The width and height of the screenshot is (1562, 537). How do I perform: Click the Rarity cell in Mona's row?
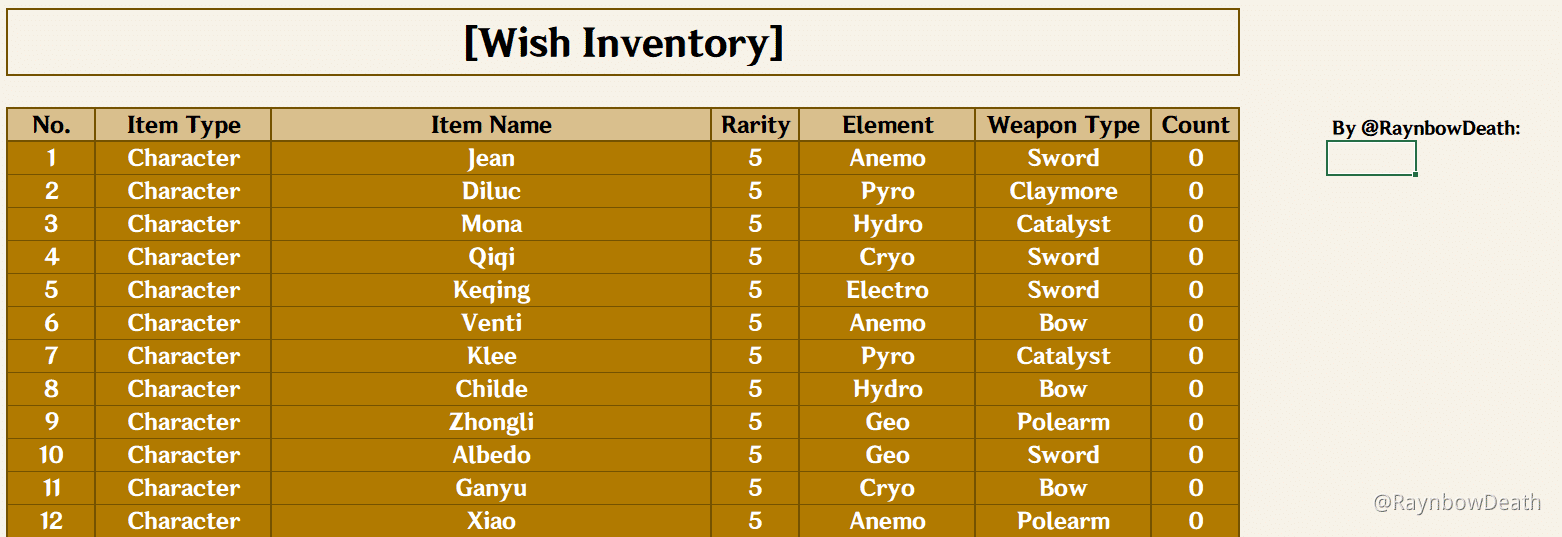(x=755, y=224)
